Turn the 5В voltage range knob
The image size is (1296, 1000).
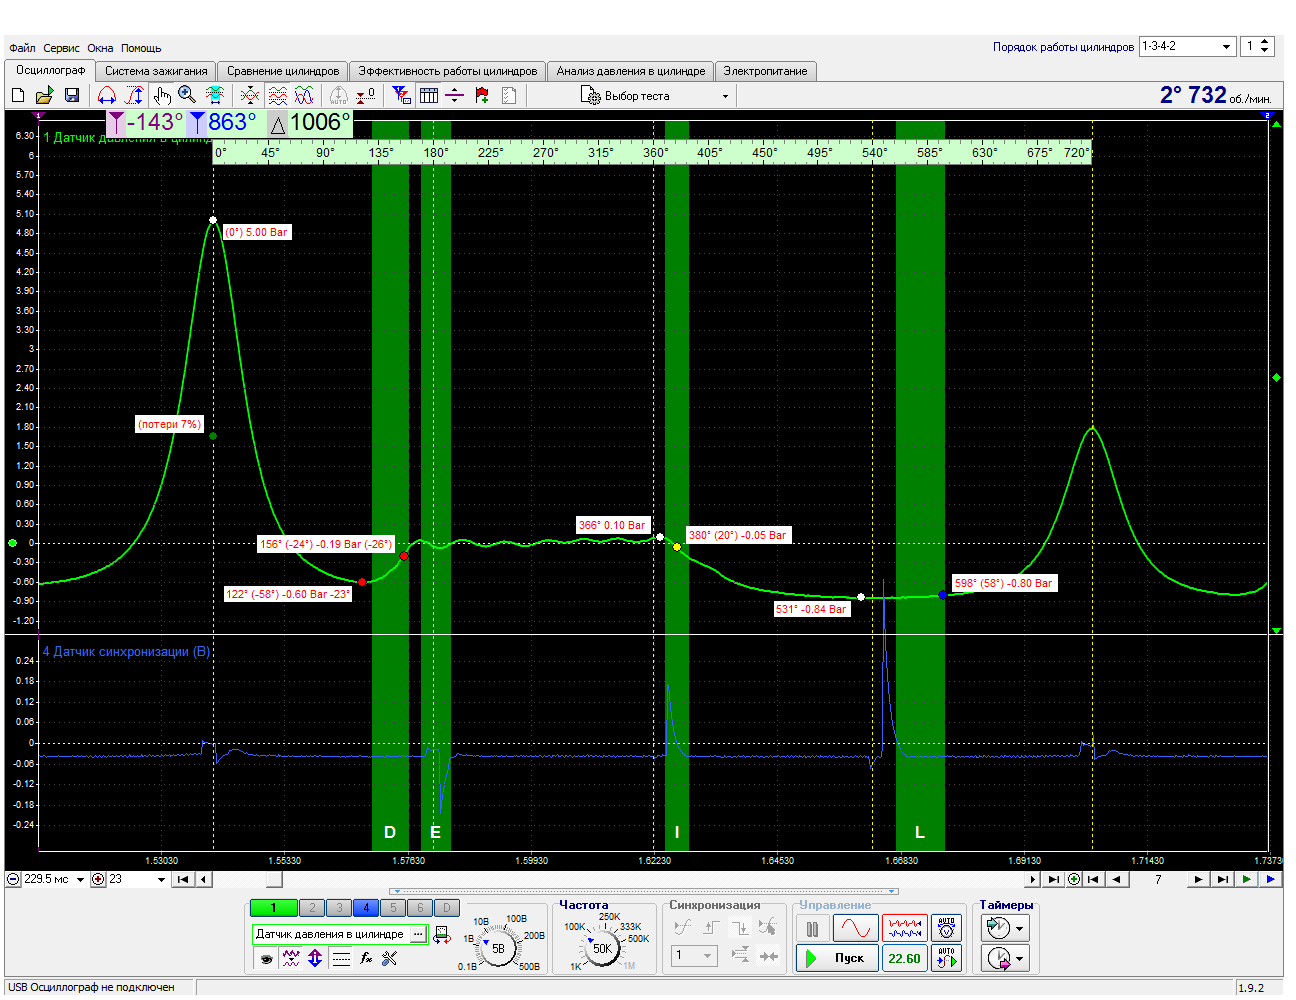[x=498, y=948]
